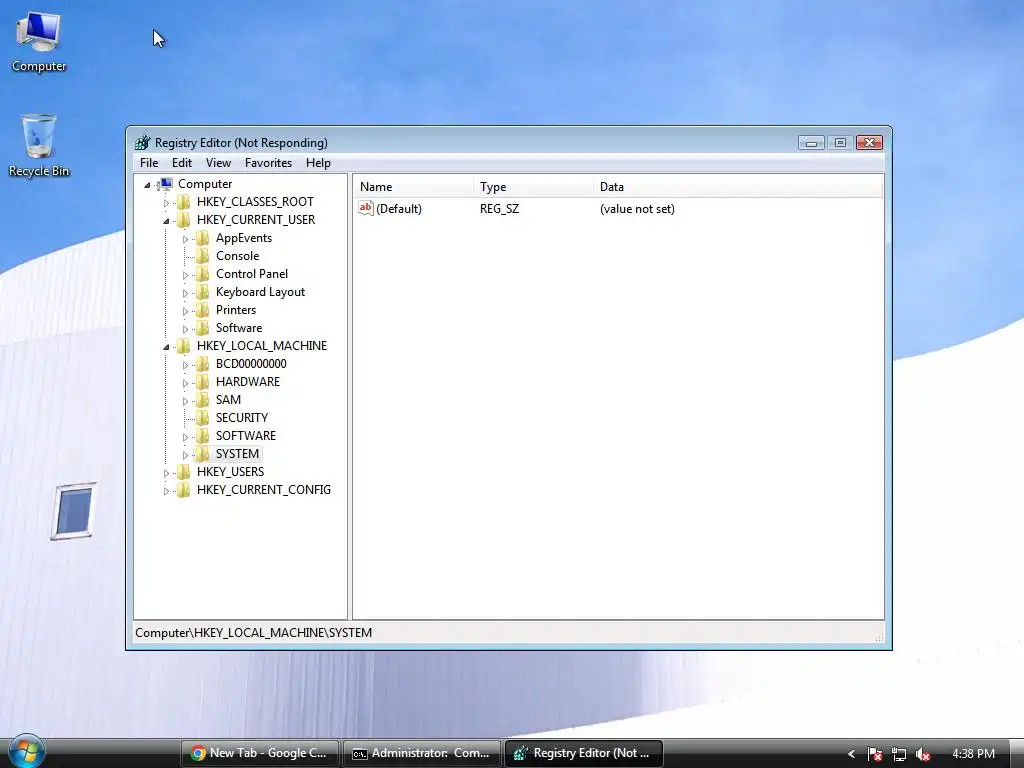The width and height of the screenshot is (1024, 768).
Task: Maximize the Registry Editor window
Action: pos(840,142)
